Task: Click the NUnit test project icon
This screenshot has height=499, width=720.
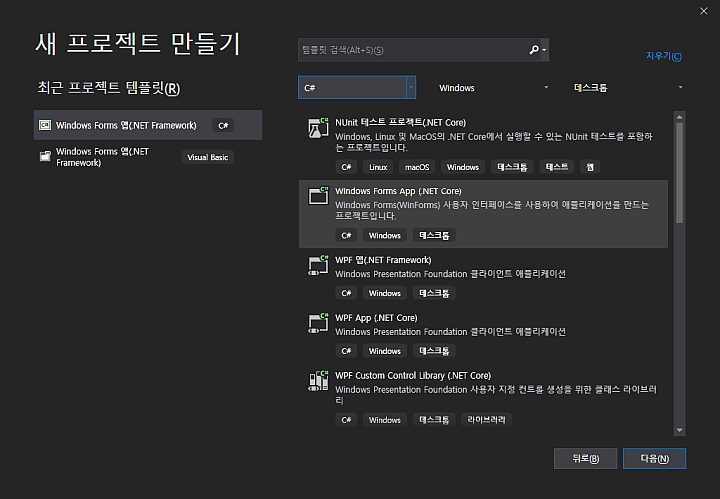Action: click(x=318, y=128)
